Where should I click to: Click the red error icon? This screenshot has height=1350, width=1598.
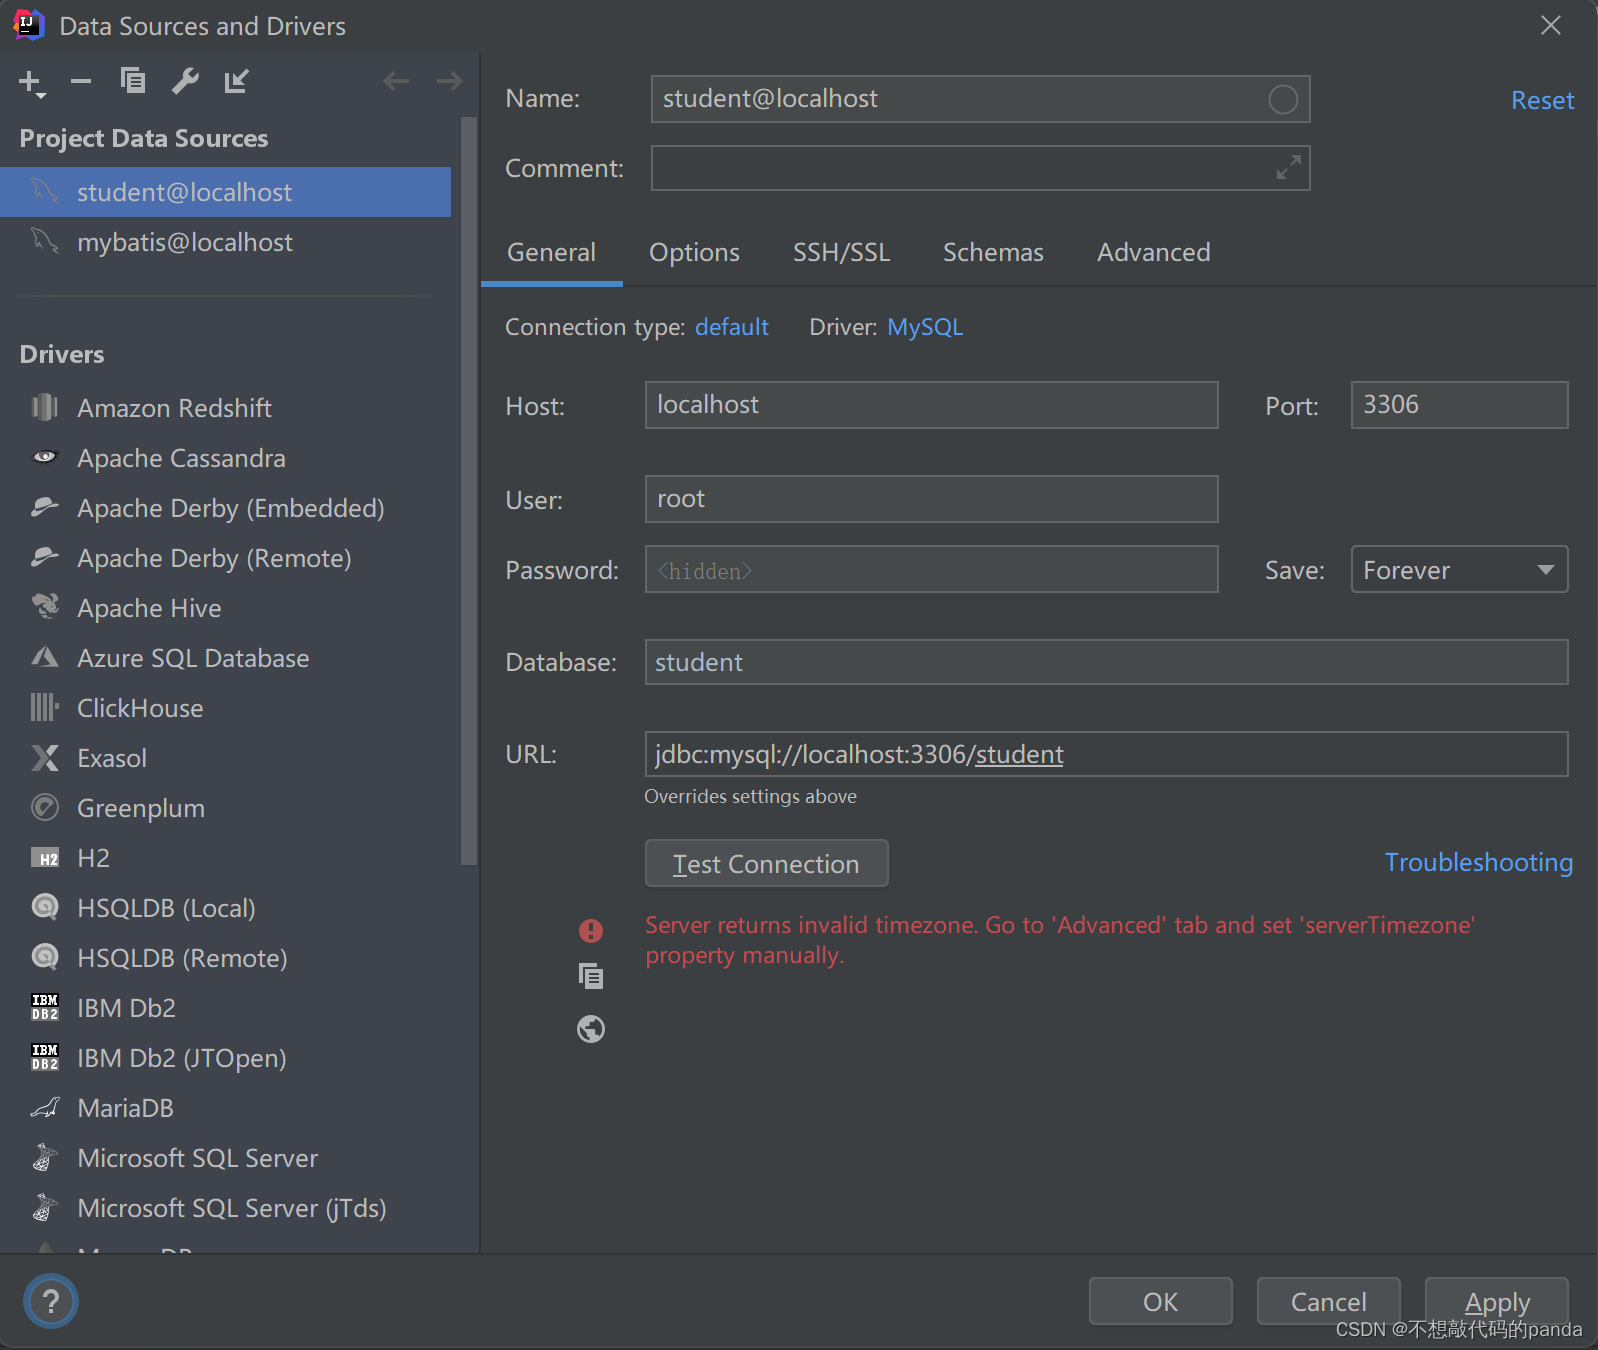[x=591, y=931]
